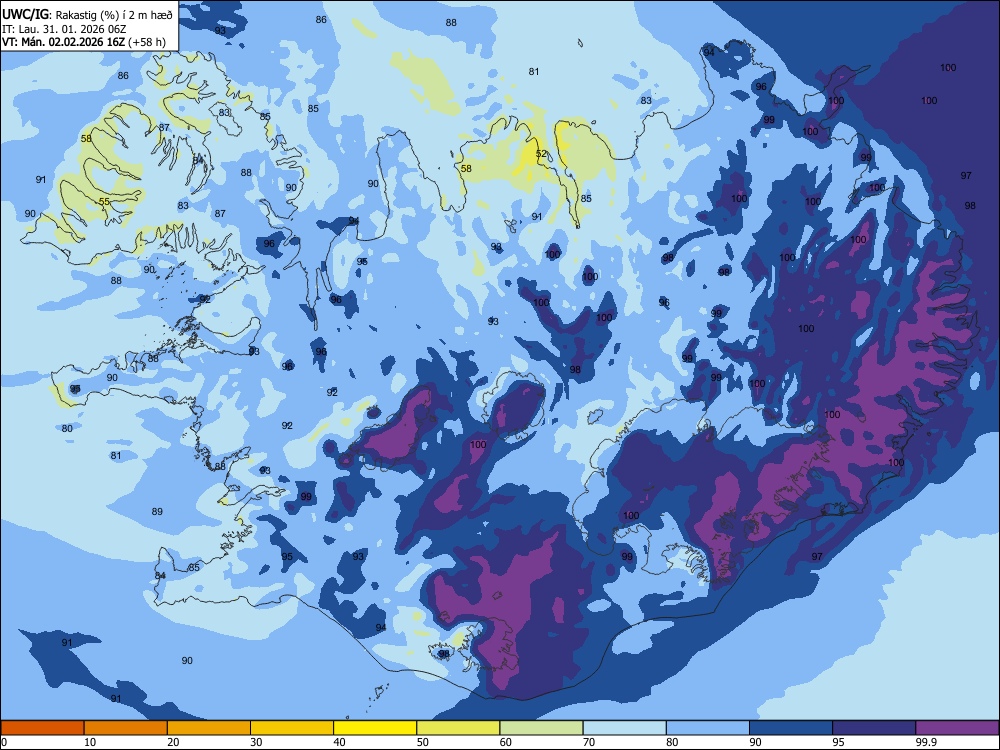Click the legend tick label 99.9

pyautogui.click(x=926, y=742)
